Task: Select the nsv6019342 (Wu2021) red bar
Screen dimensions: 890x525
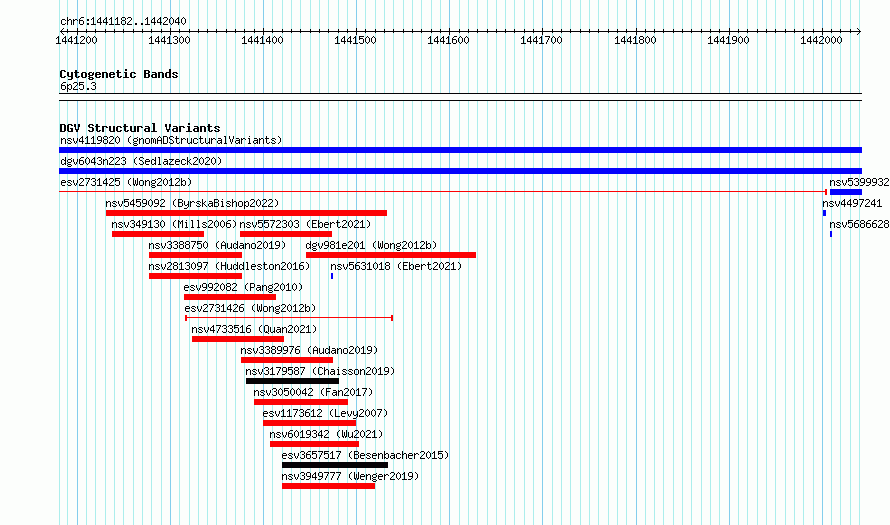Action: (x=314, y=444)
